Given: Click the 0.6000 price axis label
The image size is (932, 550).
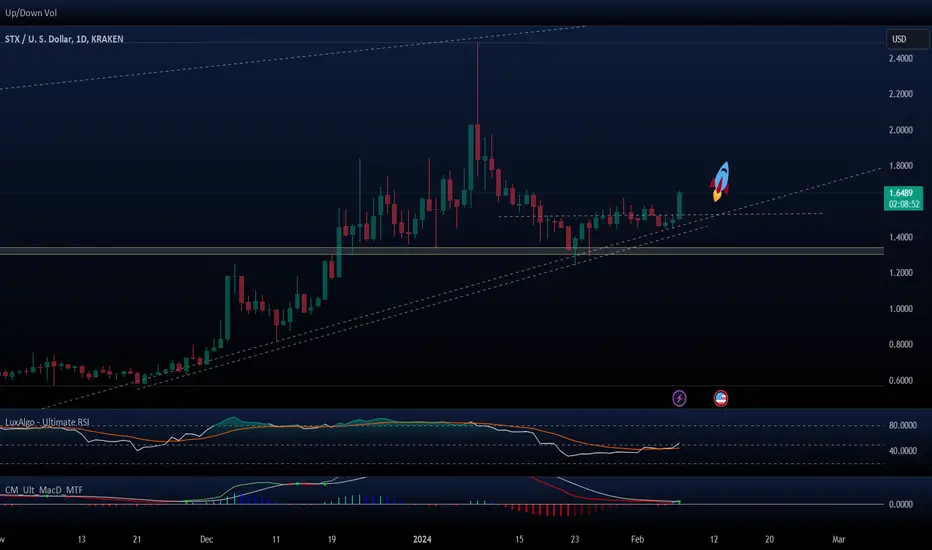Looking at the screenshot, I should 900,380.
